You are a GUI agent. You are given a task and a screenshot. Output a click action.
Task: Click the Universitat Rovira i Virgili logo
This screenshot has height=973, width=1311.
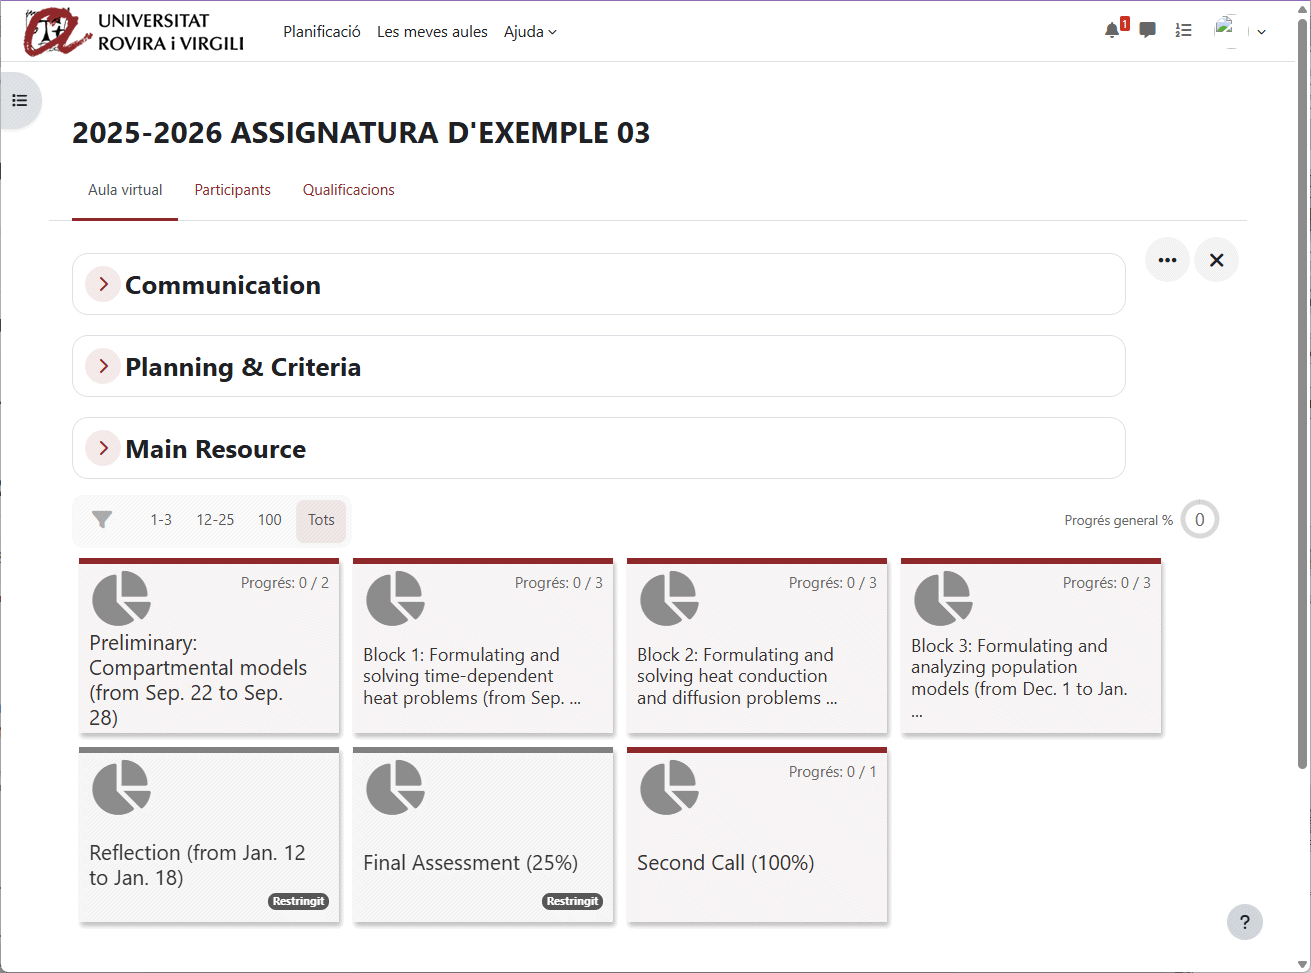click(135, 32)
